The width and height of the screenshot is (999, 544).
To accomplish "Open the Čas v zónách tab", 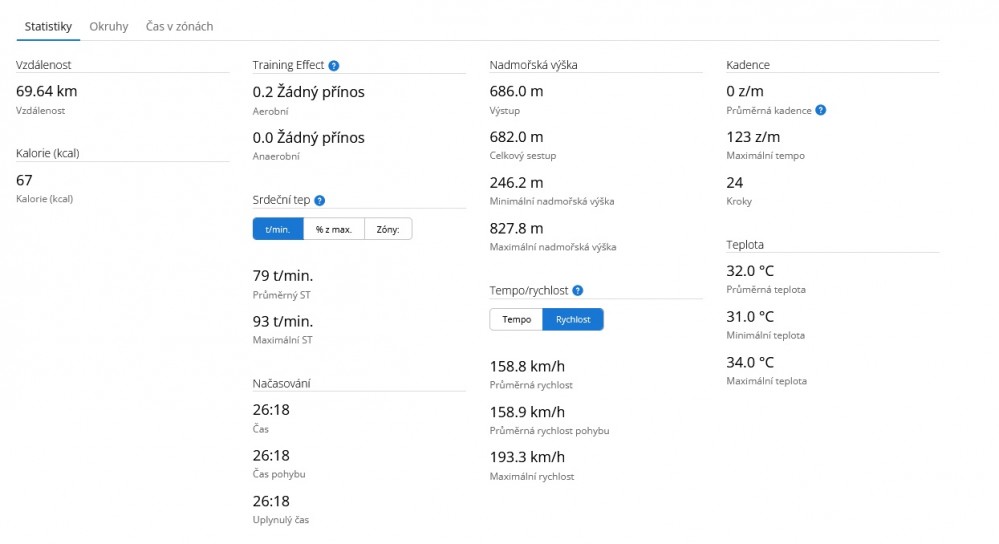I will click(179, 27).
